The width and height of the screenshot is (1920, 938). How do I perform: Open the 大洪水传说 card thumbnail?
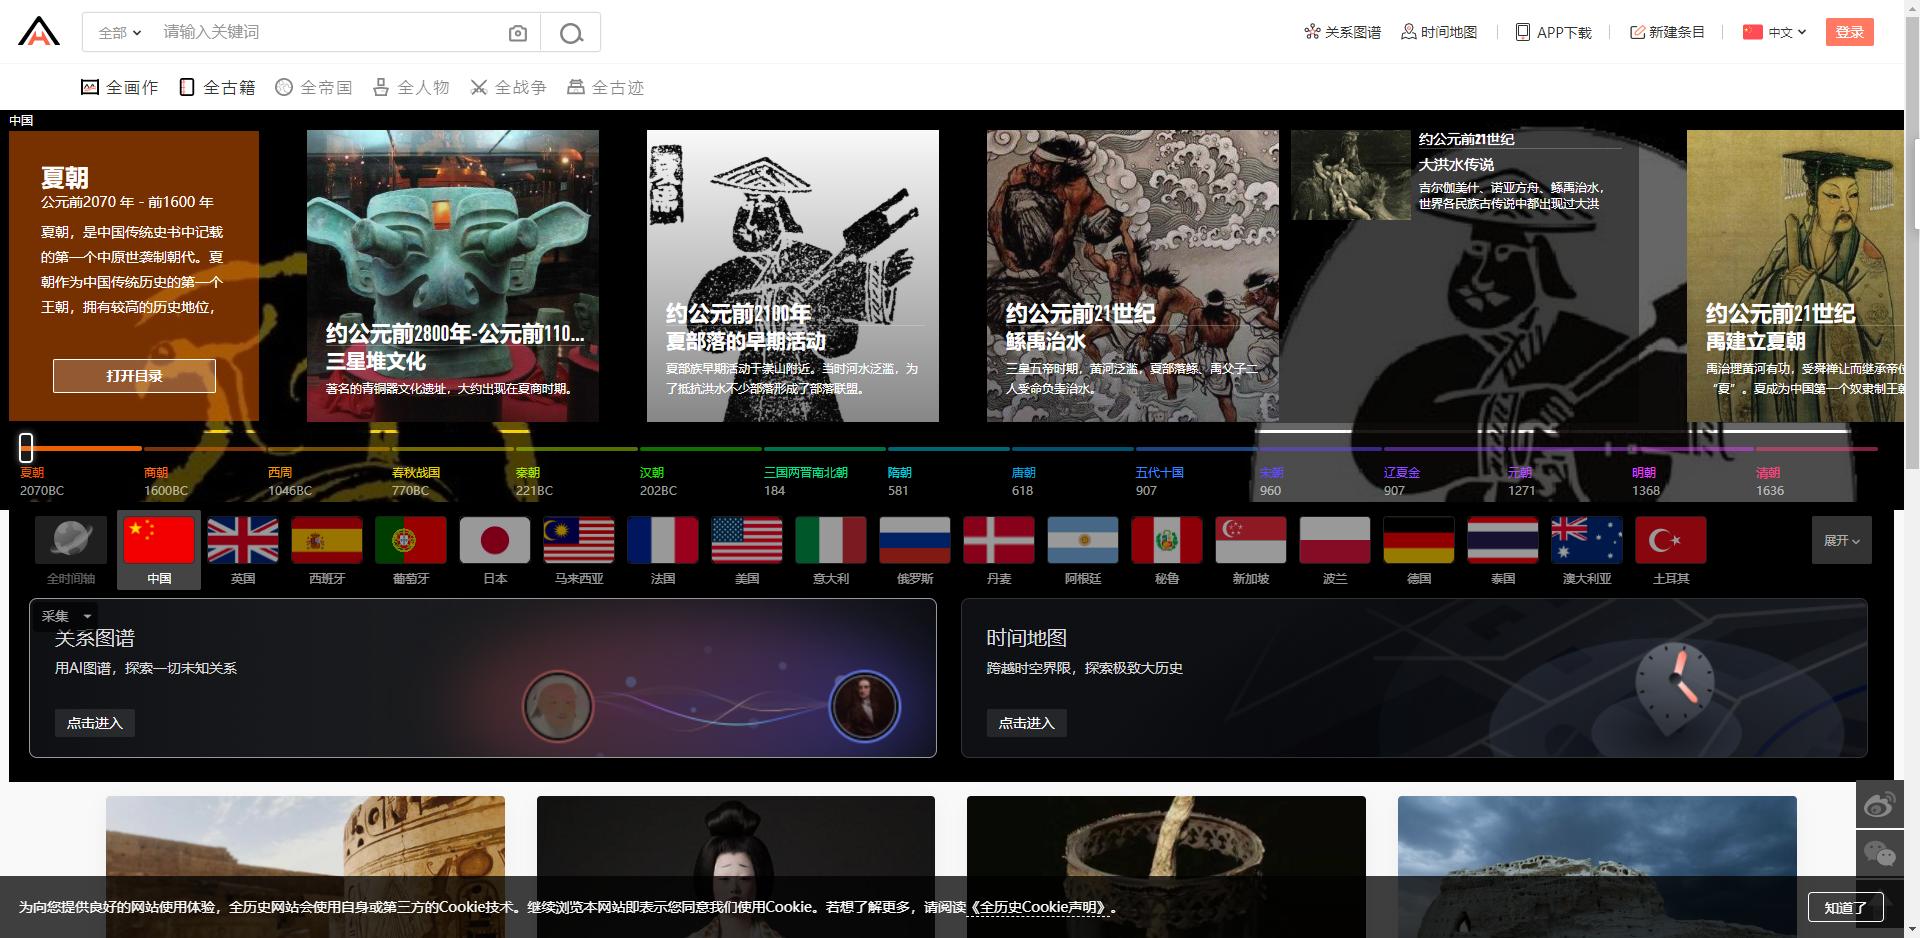[1351, 175]
